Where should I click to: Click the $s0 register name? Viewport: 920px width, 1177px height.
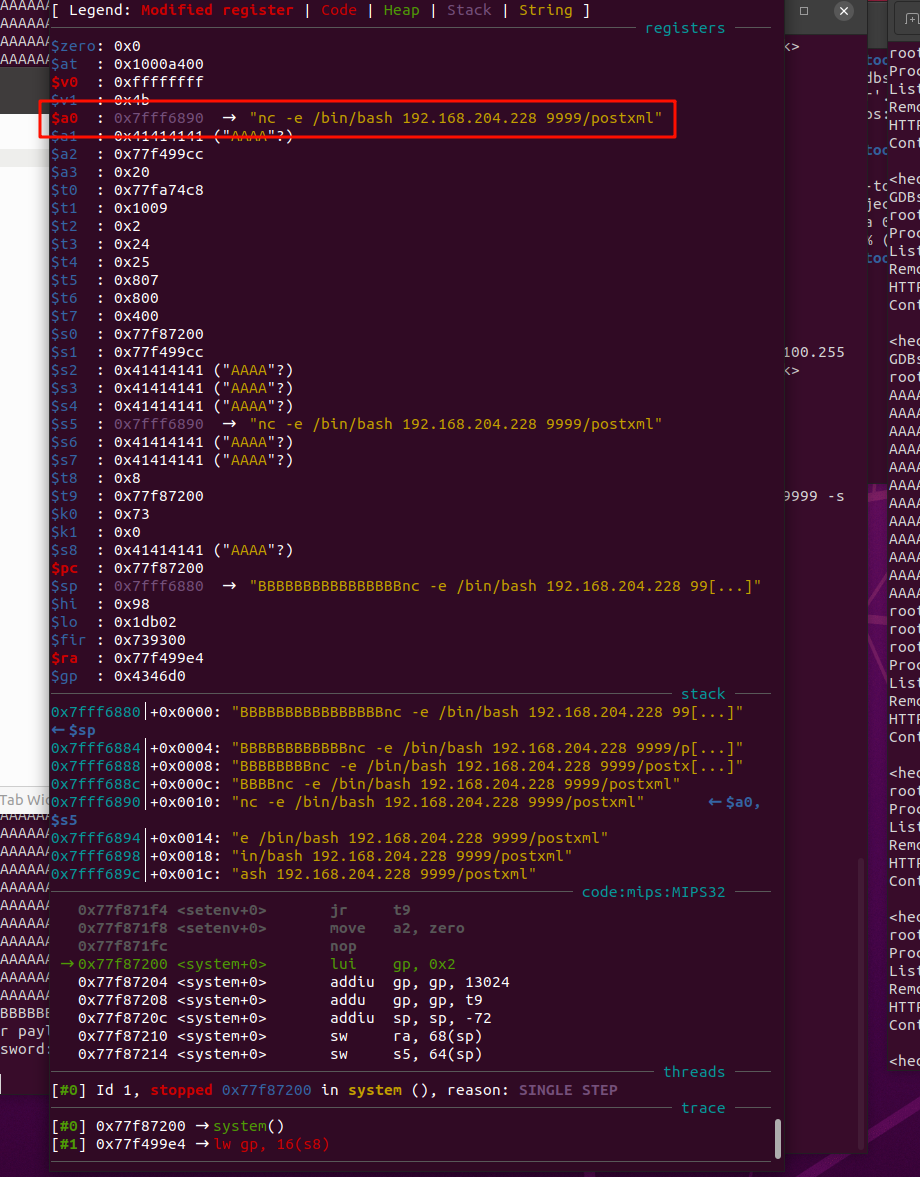click(x=65, y=335)
